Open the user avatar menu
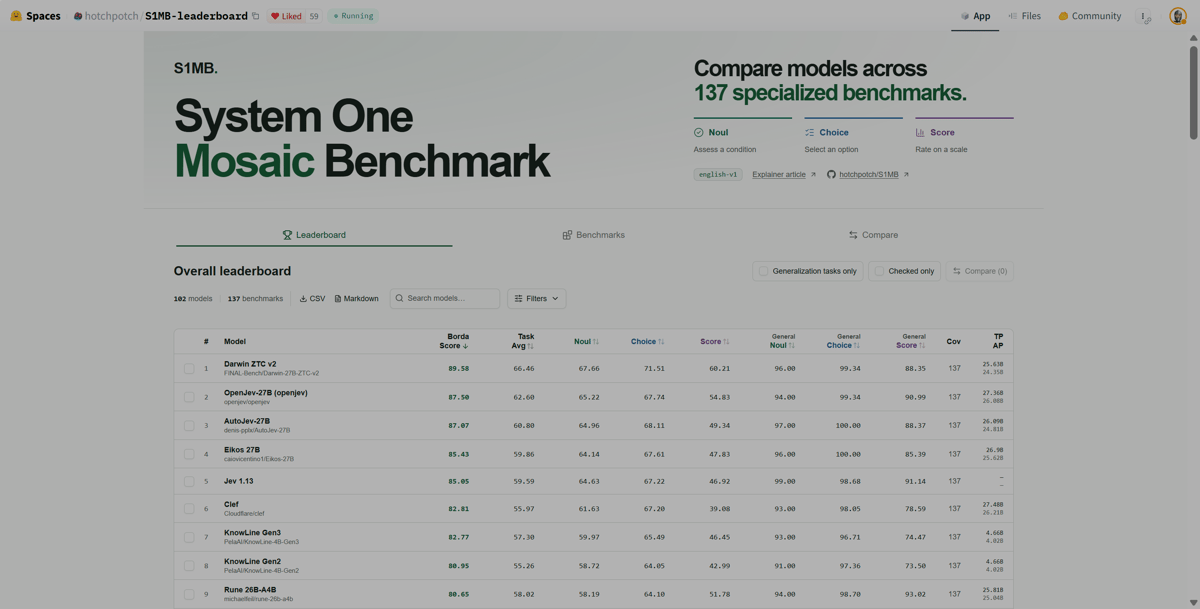Viewport: 1200px width, 609px height. (x=1178, y=16)
